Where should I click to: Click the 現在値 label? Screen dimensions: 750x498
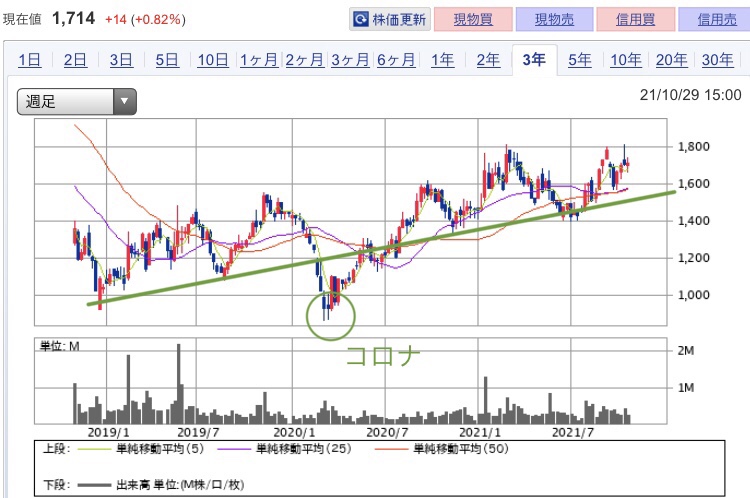pos(22,20)
